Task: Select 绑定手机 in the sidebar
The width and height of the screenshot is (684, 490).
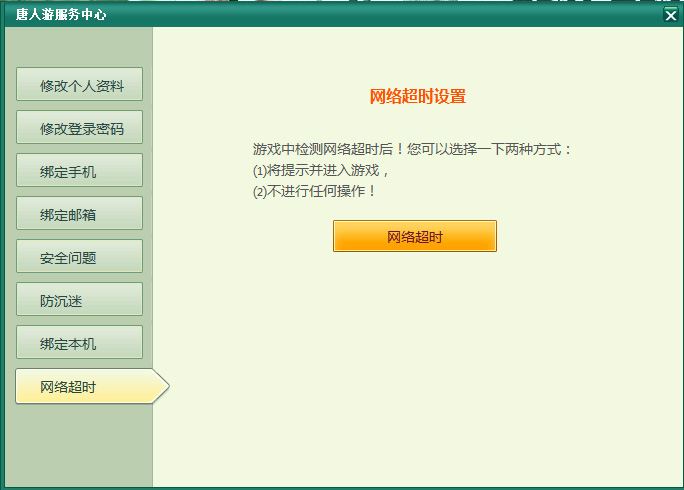Action: click(x=80, y=171)
